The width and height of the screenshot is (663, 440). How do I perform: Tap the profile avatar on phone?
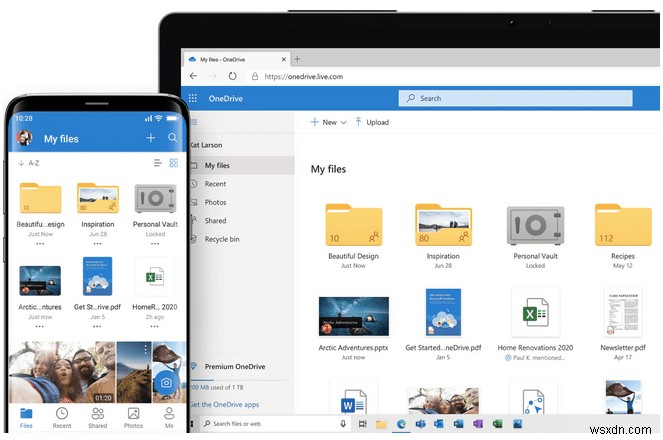coord(25,138)
